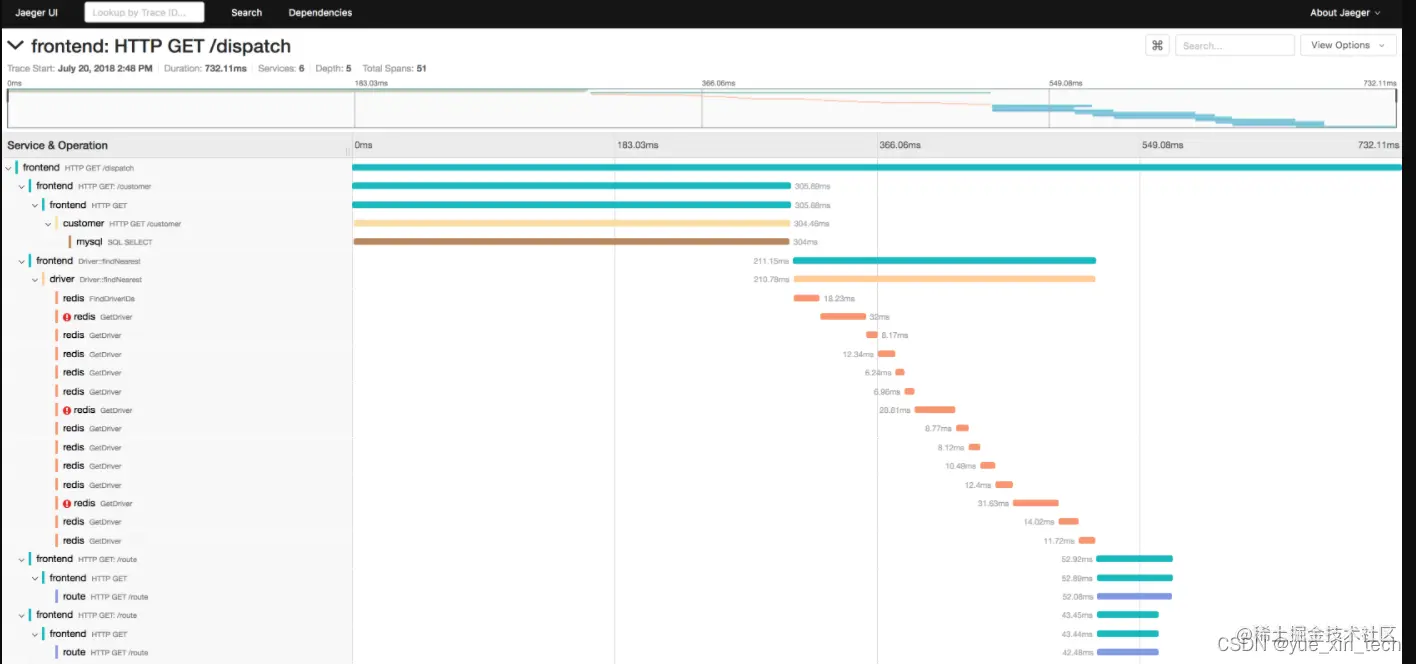Viewport: 1416px width, 664px height.
Task: Focus the Lookup by Trace ID field
Action: click(144, 13)
